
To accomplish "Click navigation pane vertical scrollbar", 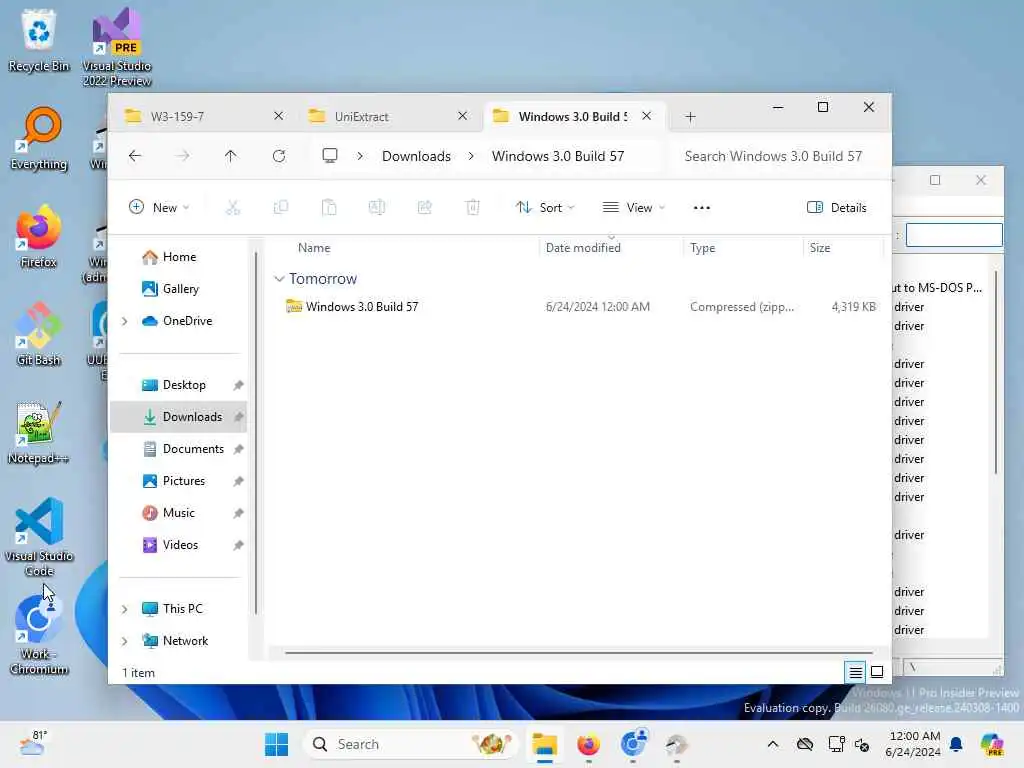I will click(x=256, y=432).
